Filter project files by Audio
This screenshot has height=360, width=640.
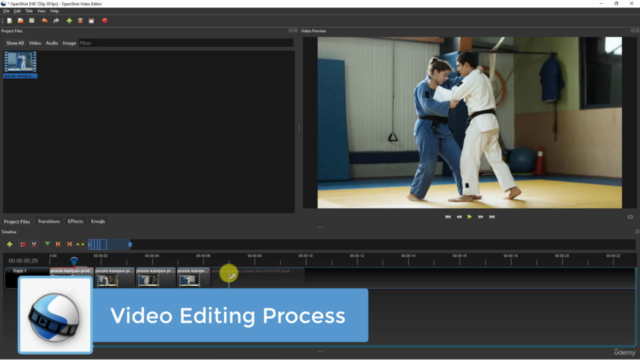52,43
